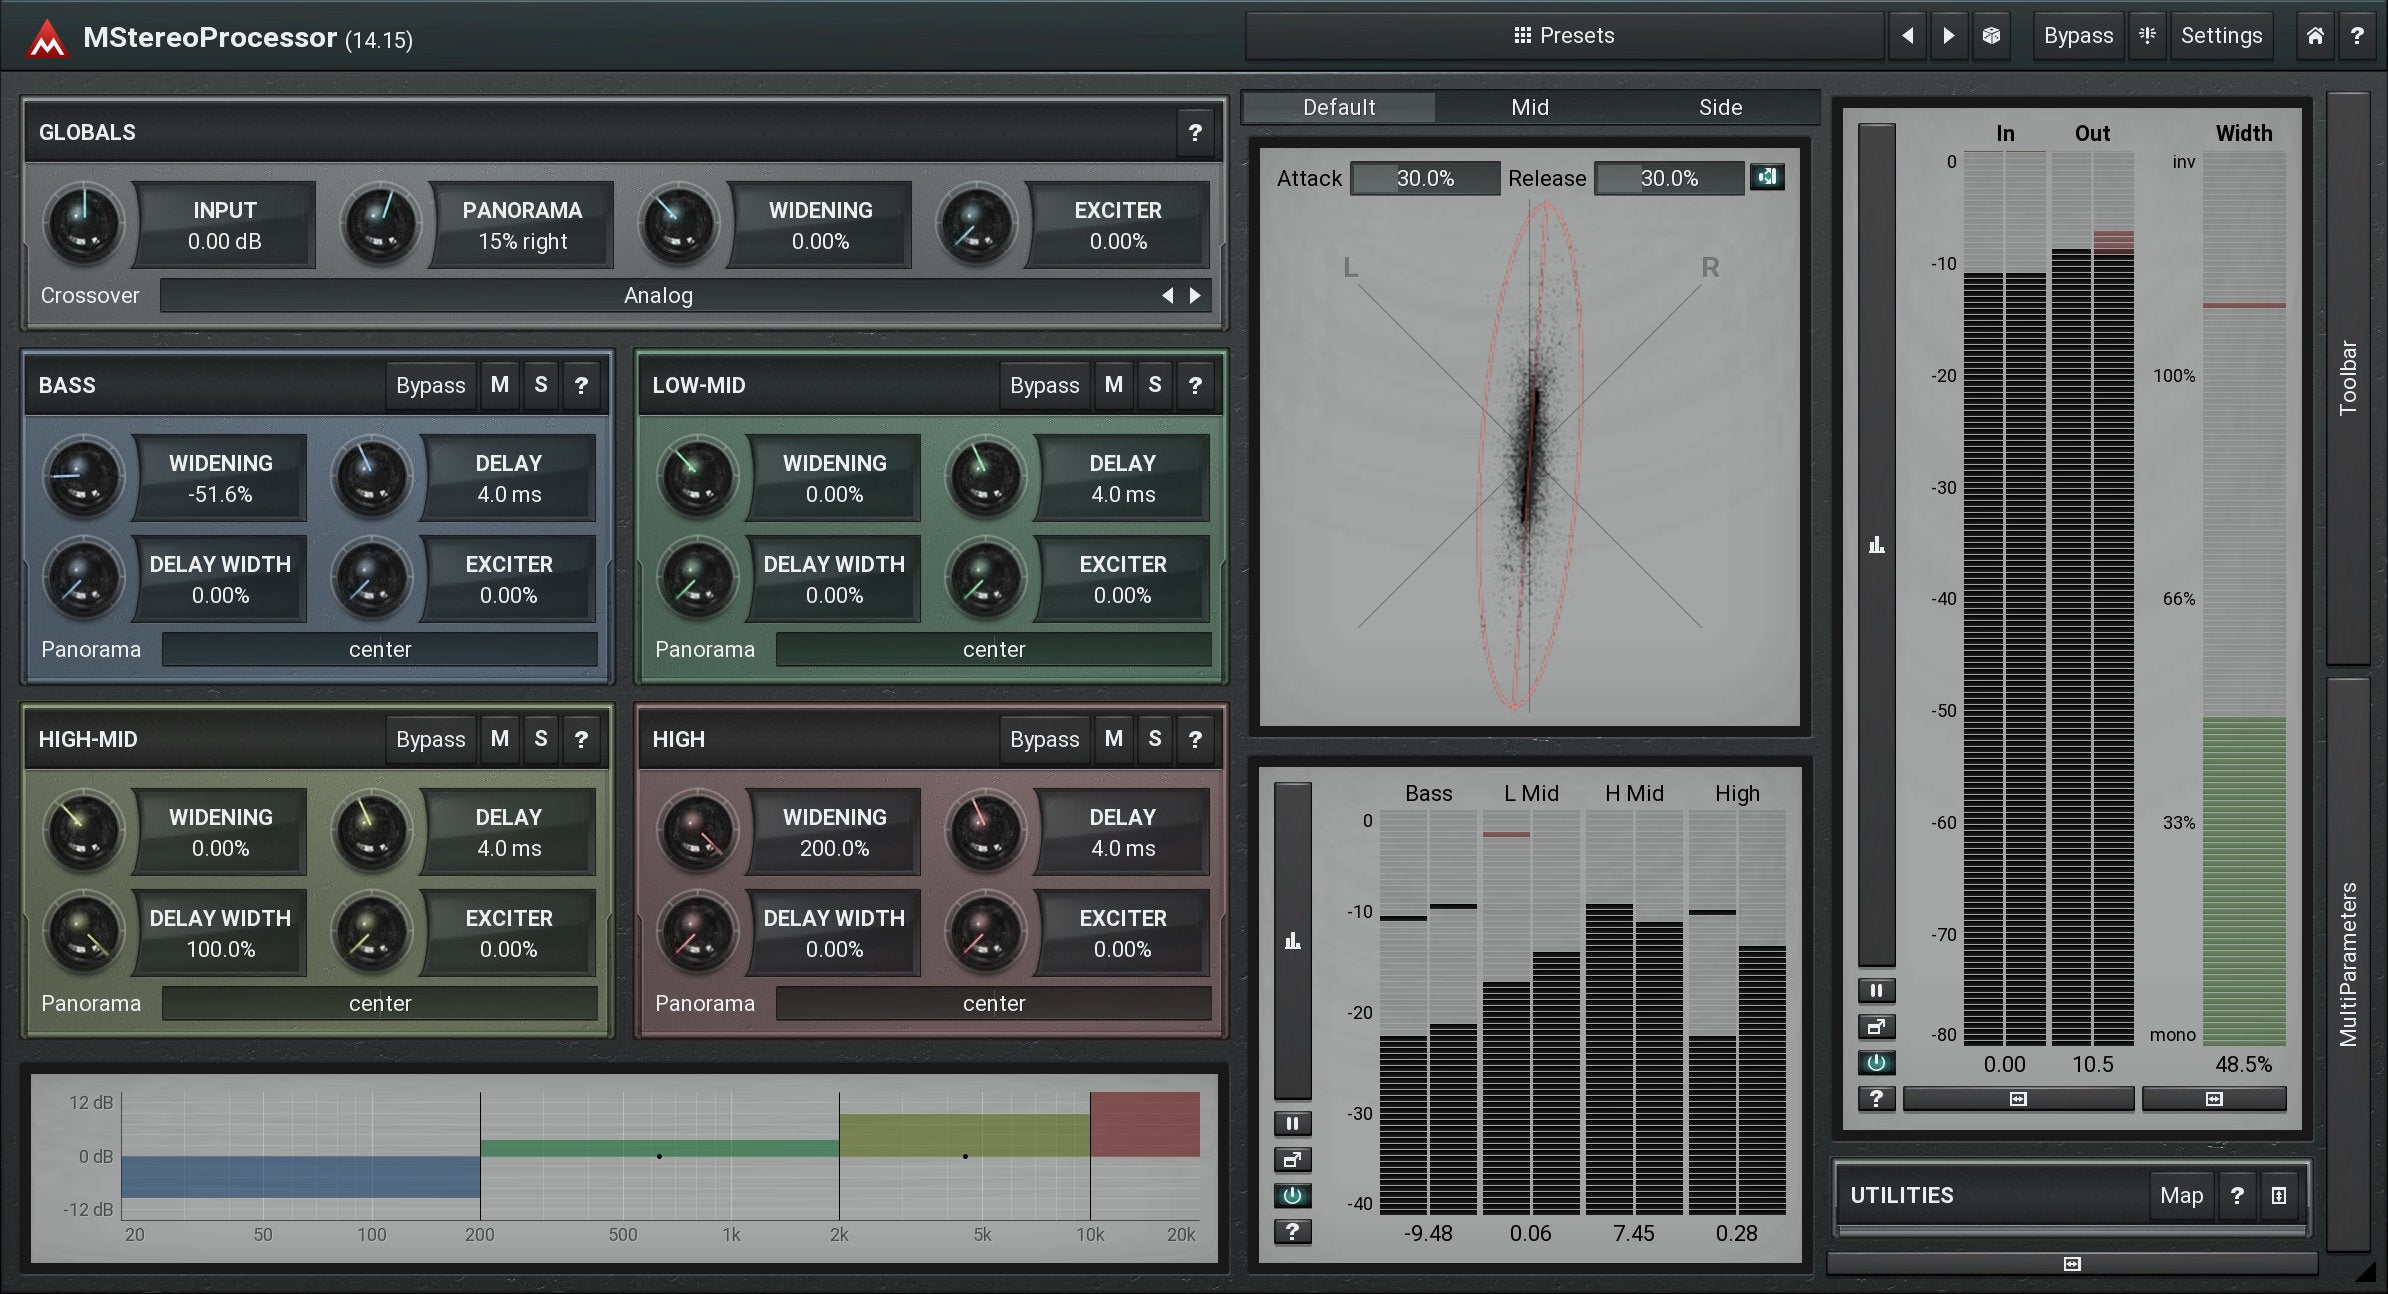Click the home icon in top bar
This screenshot has width=2388, height=1294.
click(x=2315, y=36)
